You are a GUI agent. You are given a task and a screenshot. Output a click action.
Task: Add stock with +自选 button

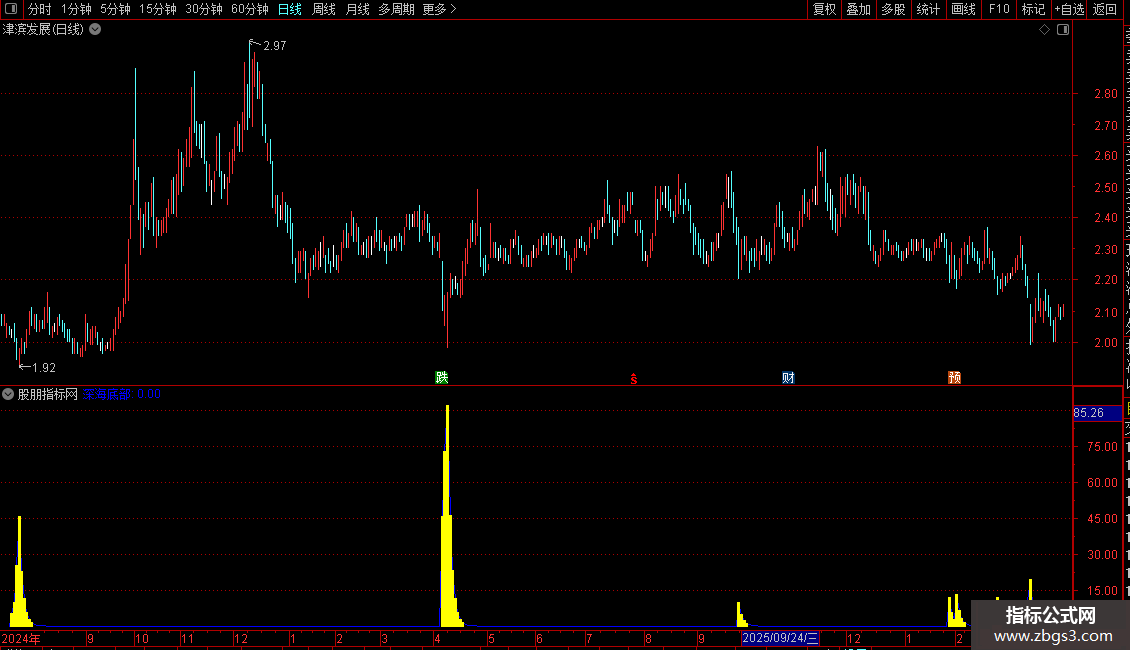coord(1069,9)
